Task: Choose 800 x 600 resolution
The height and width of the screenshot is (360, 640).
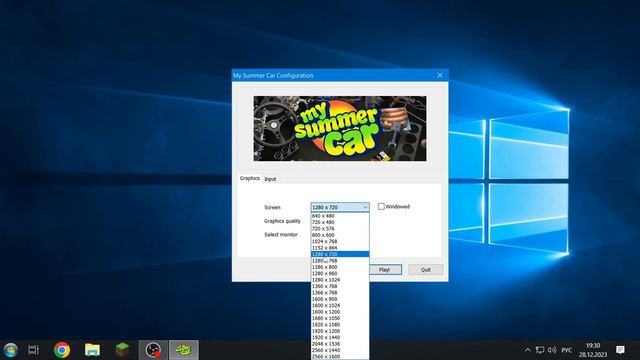Action: pyautogui.click(x=340, y=235)
